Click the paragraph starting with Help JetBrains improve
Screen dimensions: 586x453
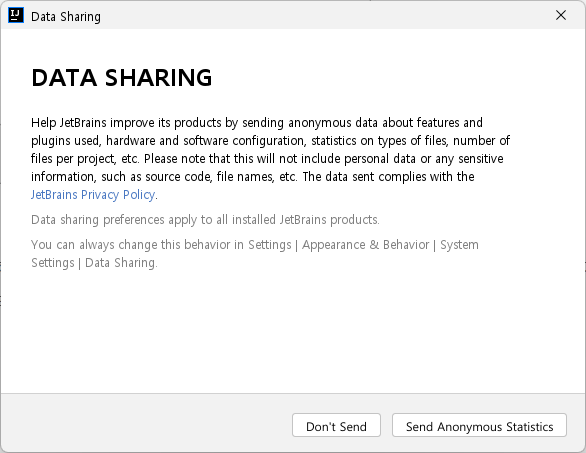click(x=271, y=158)
